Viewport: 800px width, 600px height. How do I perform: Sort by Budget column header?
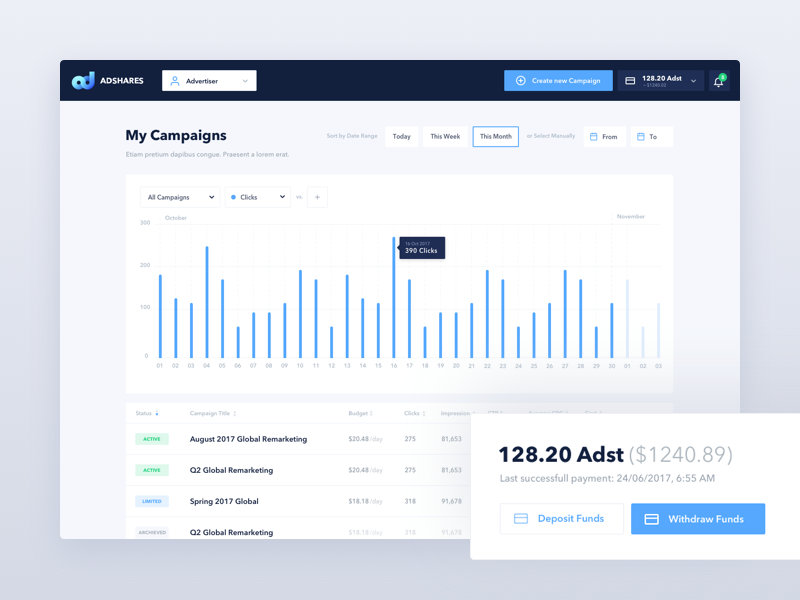(x=359, y=413)
